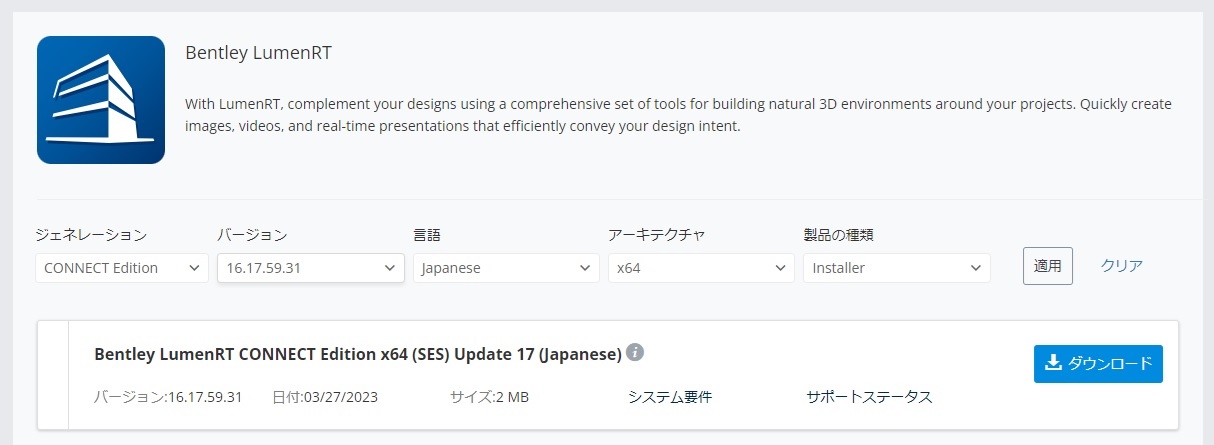
Task: Expand the アーキテクチャ dropdown showing x64
Action: tap(701, 268)
